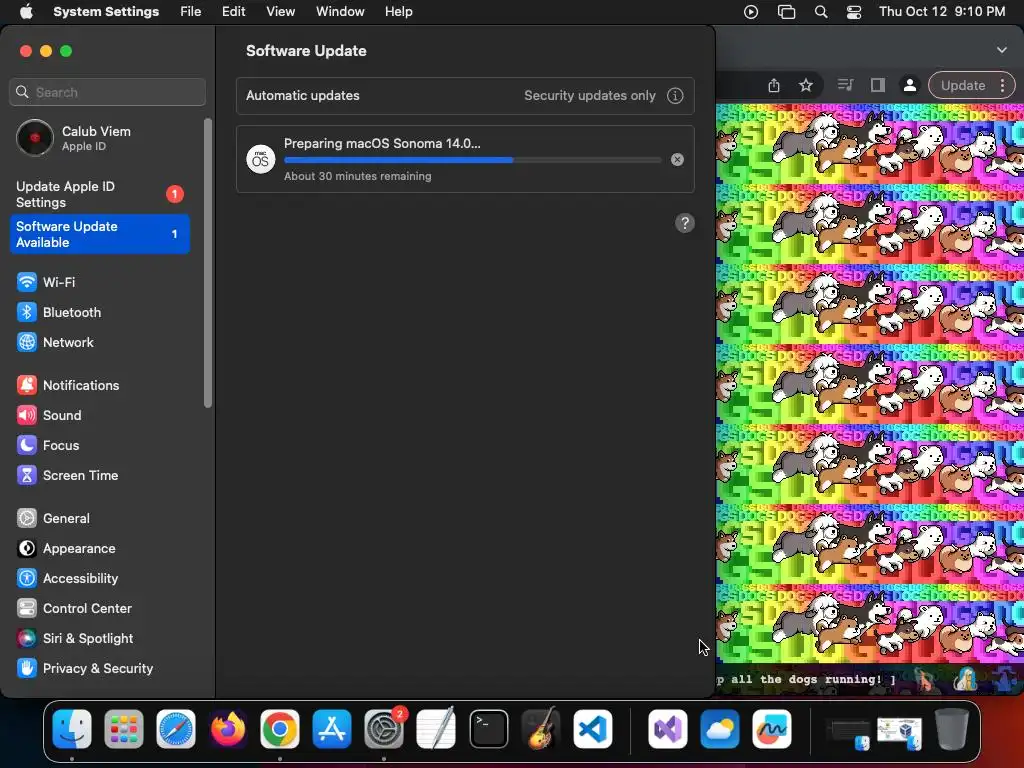
Task: Open Control Center from menu bar
Action: pyautogui.click(x=854, y=12)
